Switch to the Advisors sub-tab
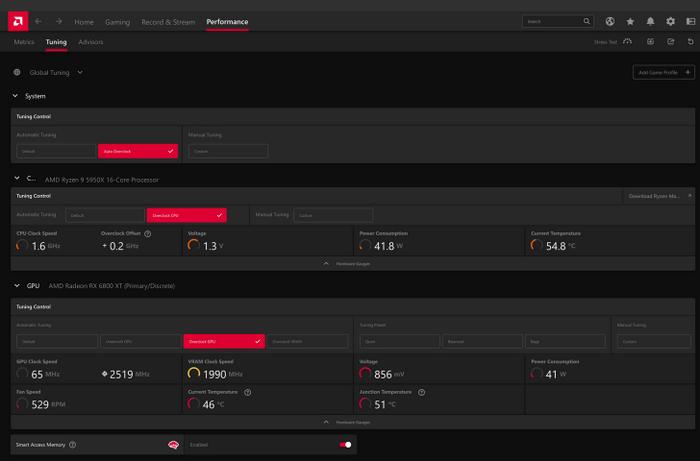 coord(91,42)
